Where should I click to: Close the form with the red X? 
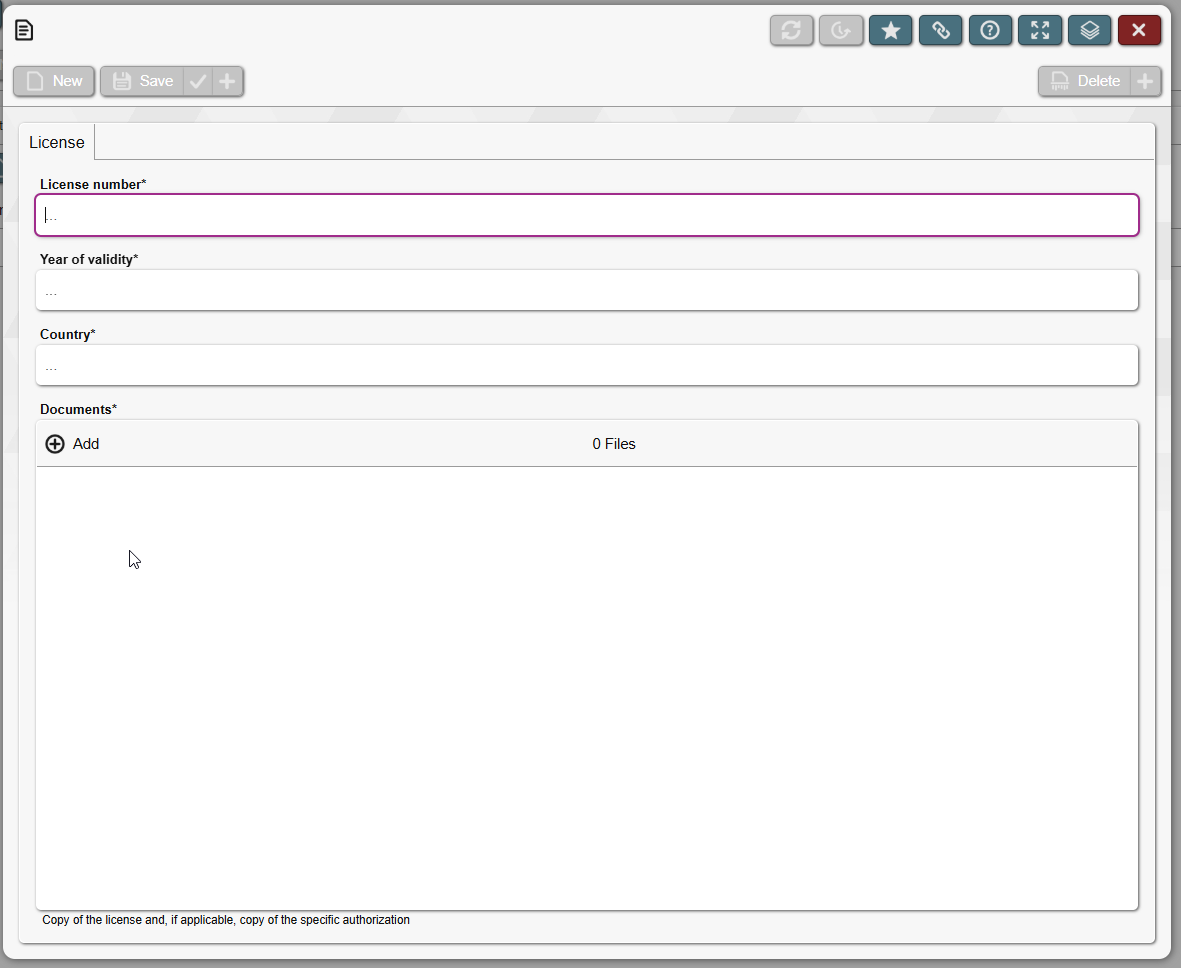point(1139,31)
